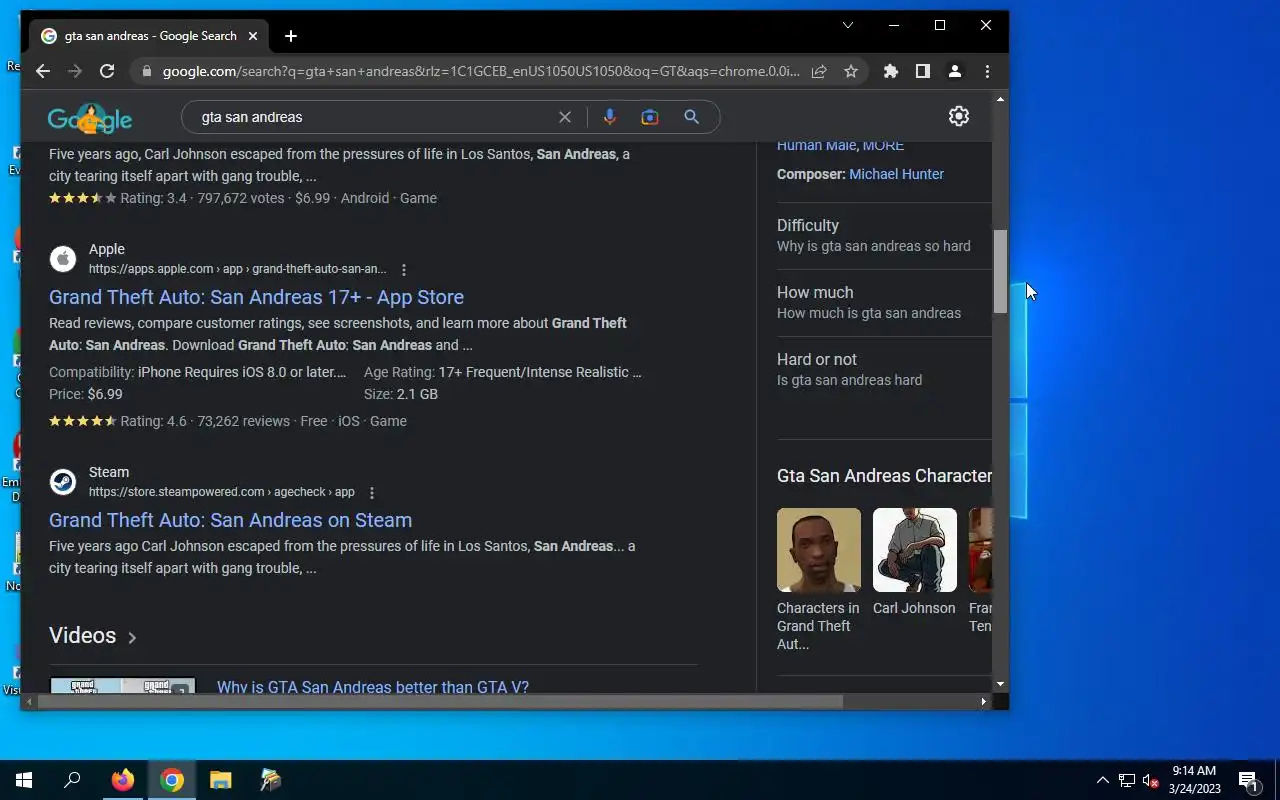
Task: Select the Difficulty related question
Action: (884, 235)
